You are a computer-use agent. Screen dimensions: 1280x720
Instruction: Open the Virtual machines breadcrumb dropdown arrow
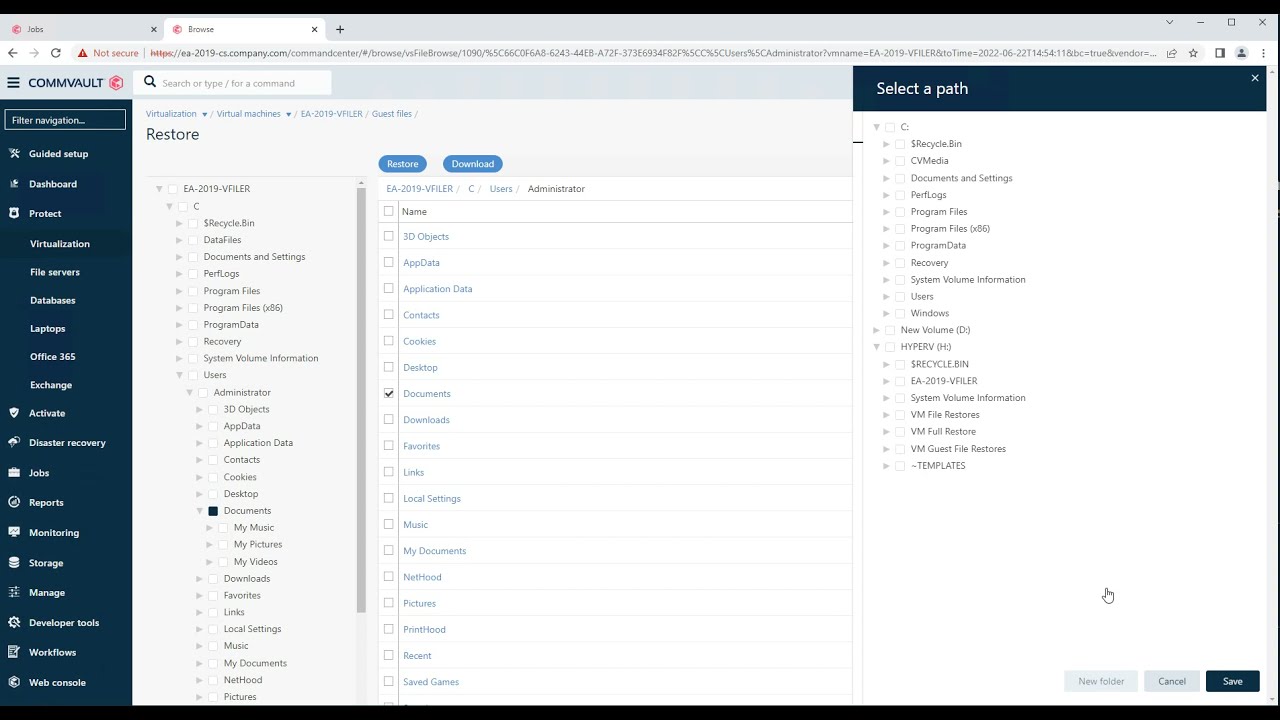pyautogui.click(x=288, y=114)
